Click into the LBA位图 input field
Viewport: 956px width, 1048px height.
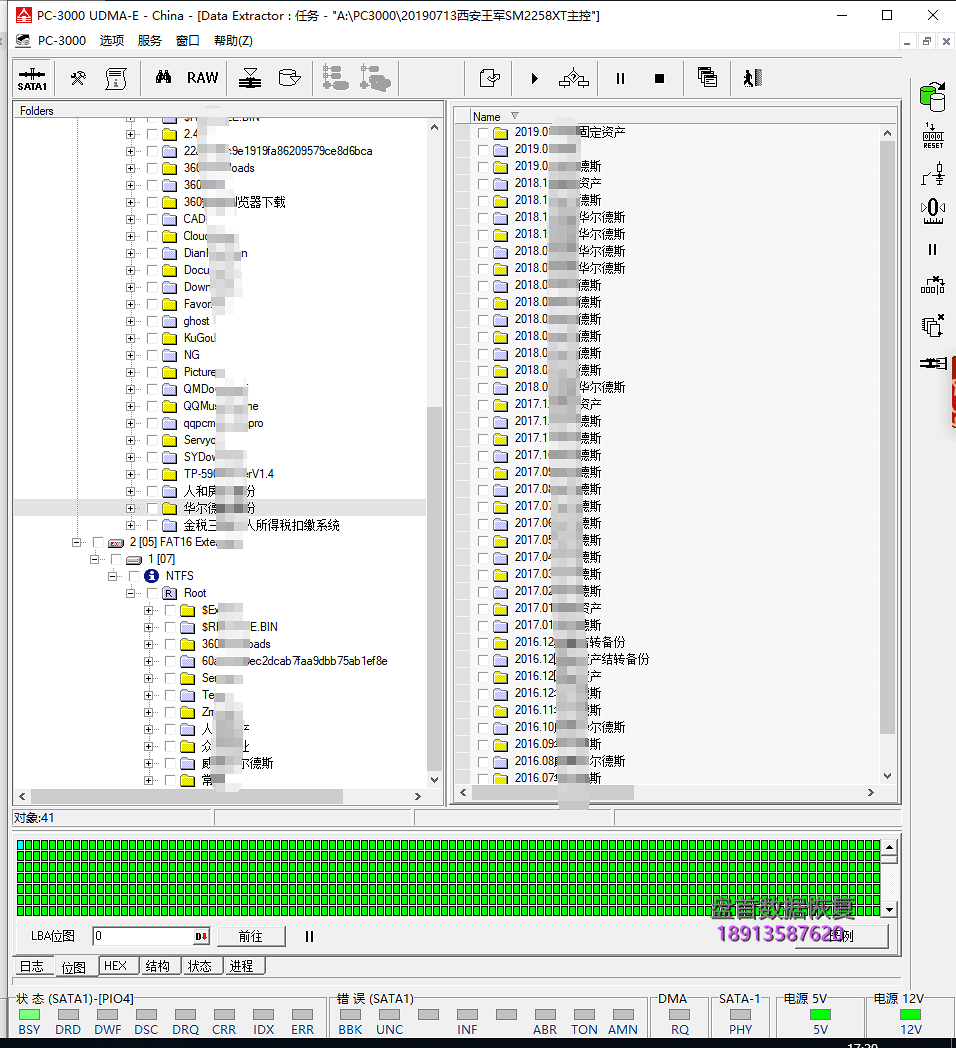pos(143,936)
